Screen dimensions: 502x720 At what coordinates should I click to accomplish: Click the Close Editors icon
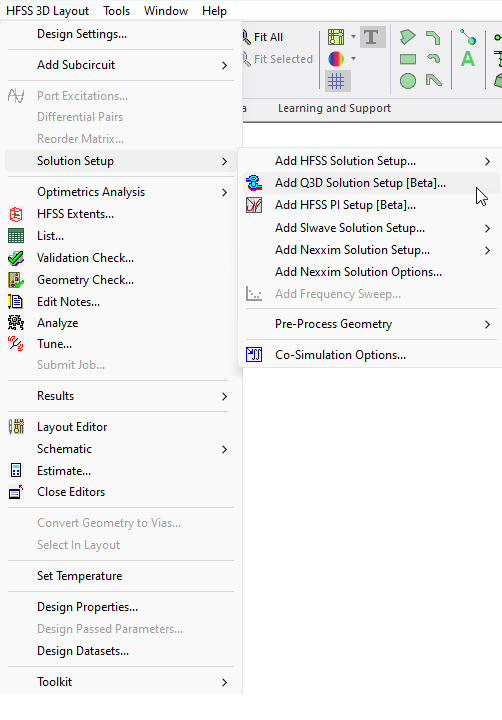pos(16,492)
